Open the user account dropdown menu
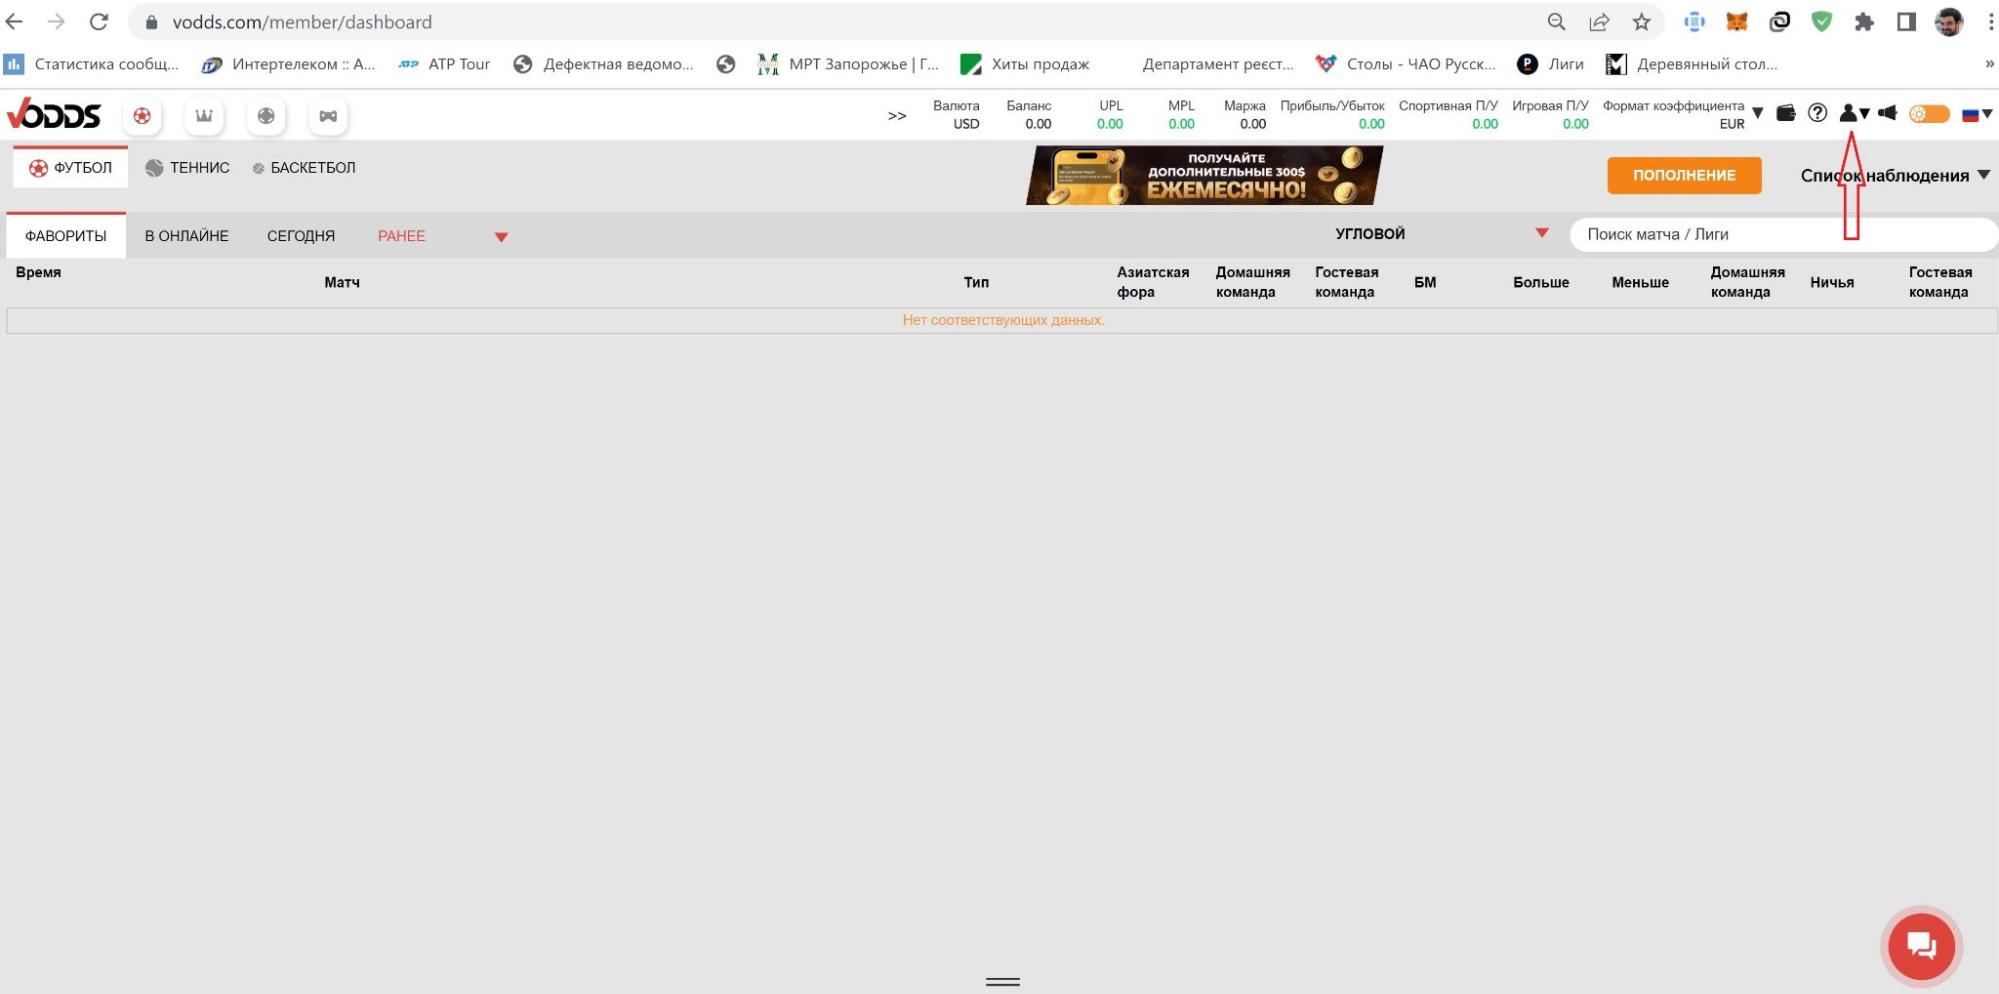Image resolution: width=1999 pixels, height=994 pixels. pyautogui.click(x=1854, y=113)
